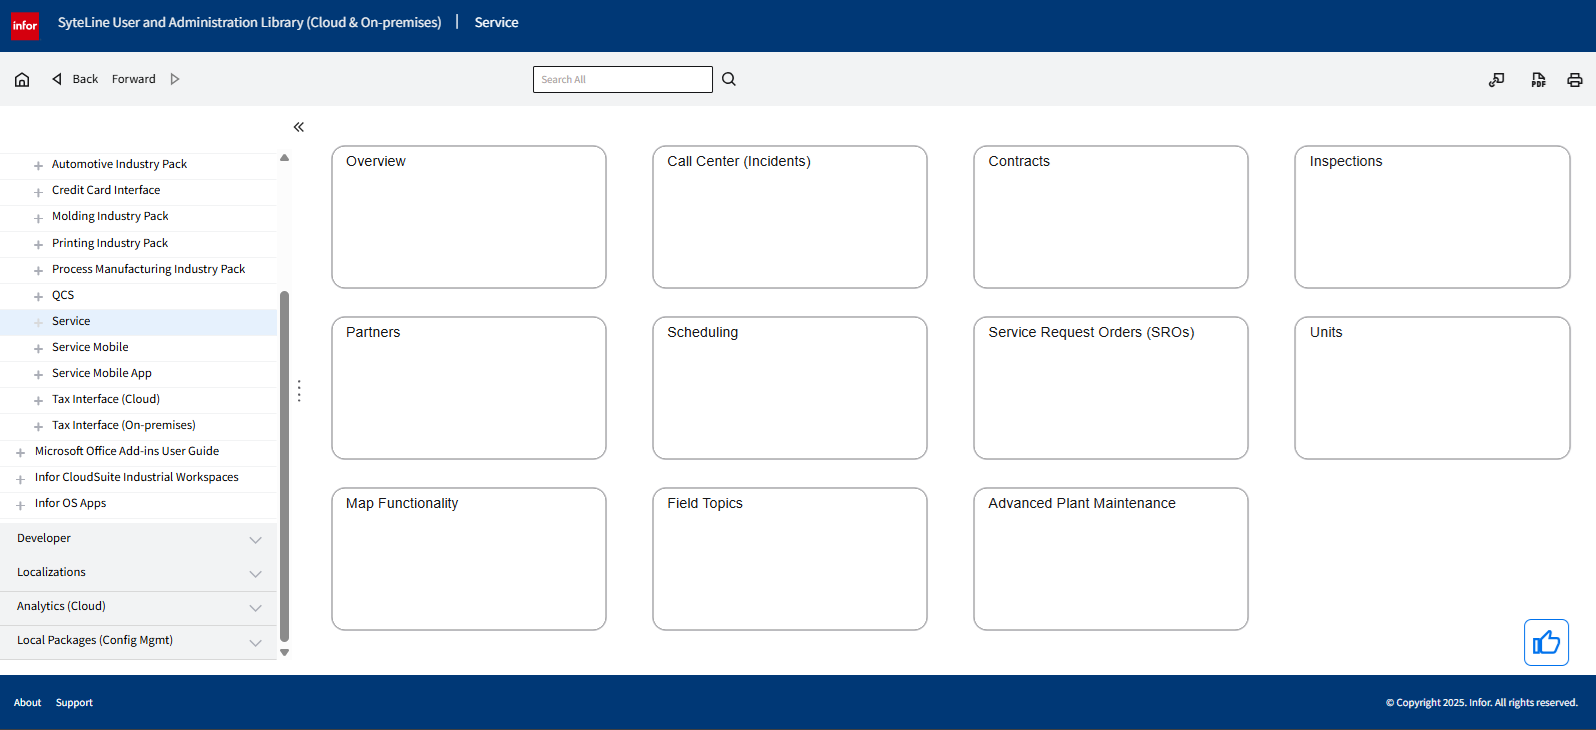
Task: Expand the Analytics (Cloud) section chevron
Action: pyautogui.click(x=255, y=608)
